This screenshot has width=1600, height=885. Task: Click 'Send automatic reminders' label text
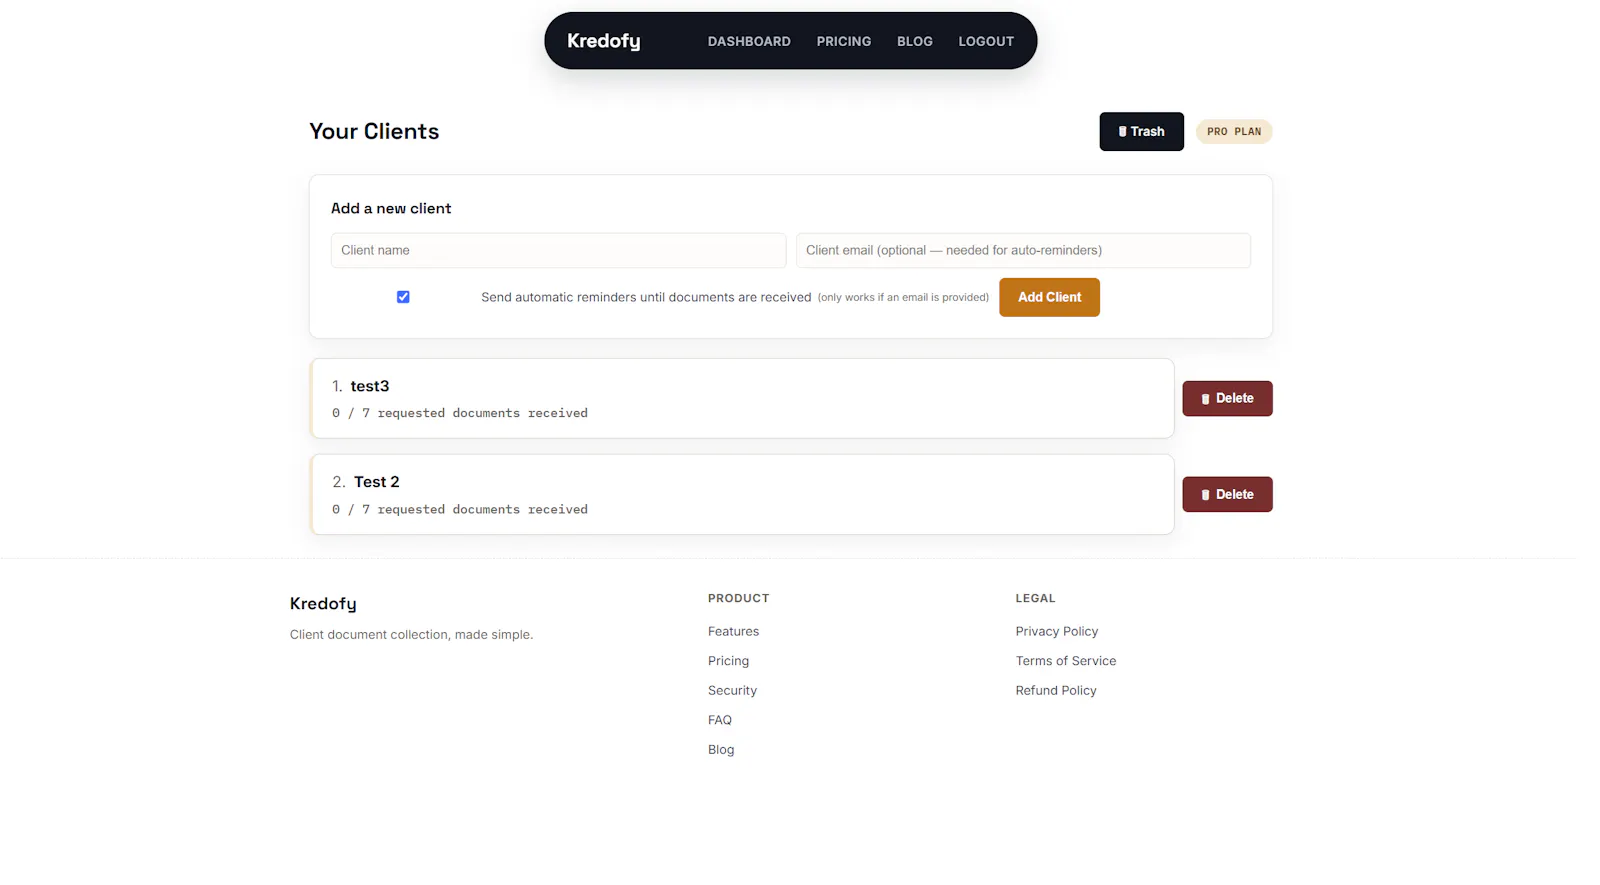point(646,297)
